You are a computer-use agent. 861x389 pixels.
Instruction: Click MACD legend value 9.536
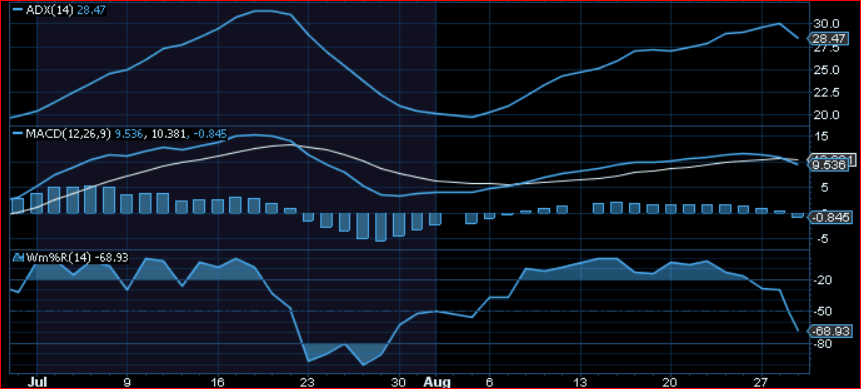[x=128, y=133]
